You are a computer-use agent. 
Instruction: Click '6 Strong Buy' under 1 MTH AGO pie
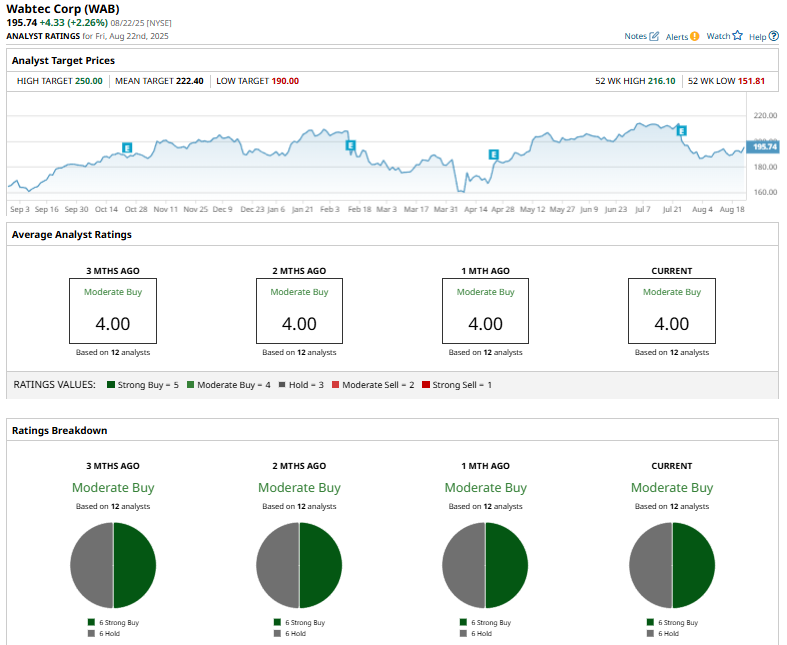click(491, 622)
